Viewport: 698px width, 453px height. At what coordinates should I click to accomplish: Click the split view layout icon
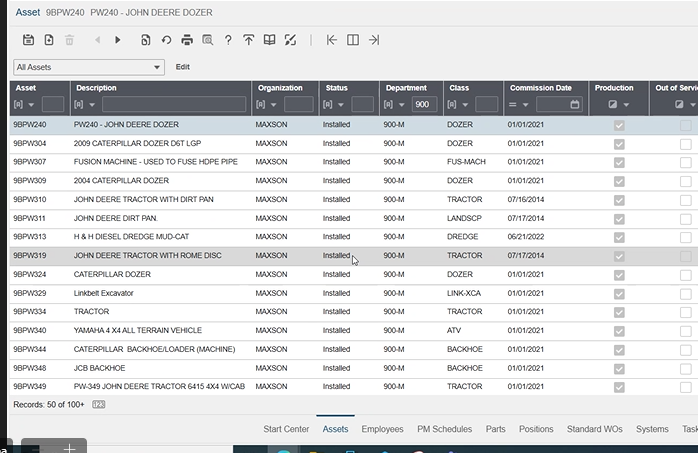coord(353,40)
